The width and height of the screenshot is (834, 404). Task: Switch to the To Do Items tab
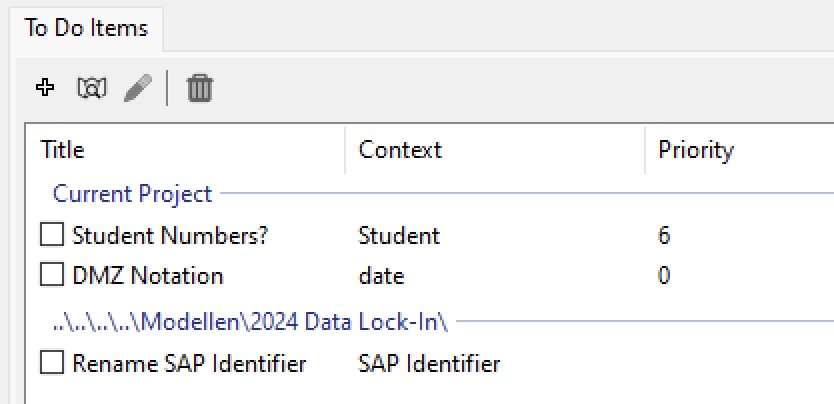pyautogui.click(x=86, y=28)
